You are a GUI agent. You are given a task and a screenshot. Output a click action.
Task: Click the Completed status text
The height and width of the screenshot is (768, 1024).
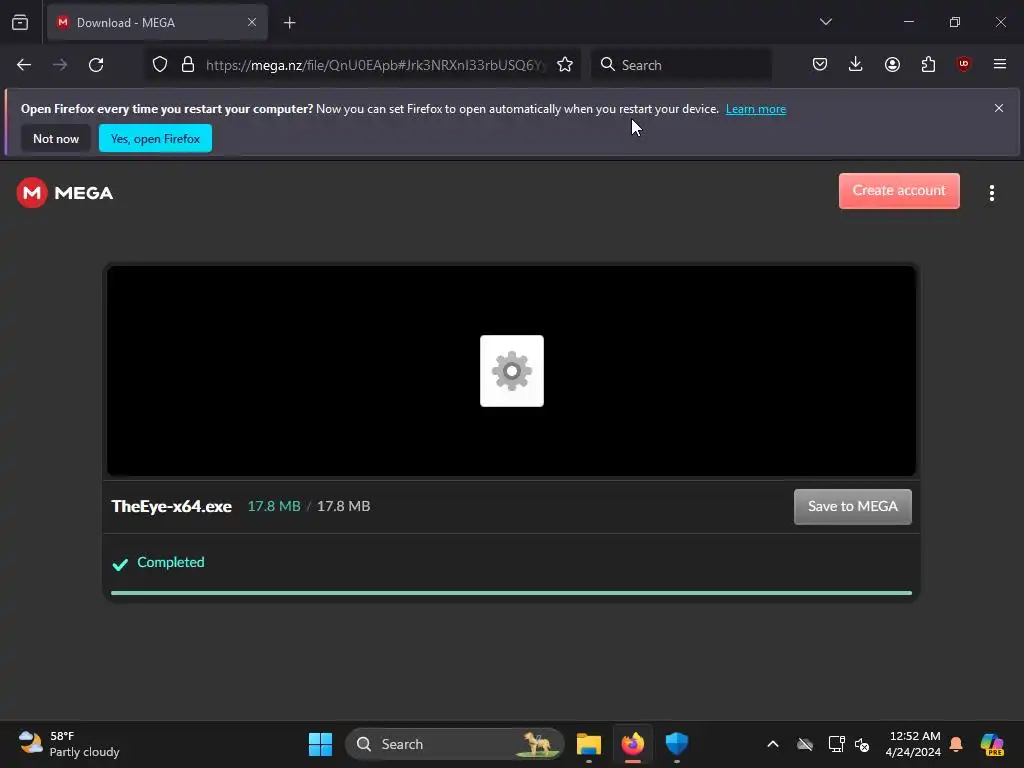click(170, 562)
